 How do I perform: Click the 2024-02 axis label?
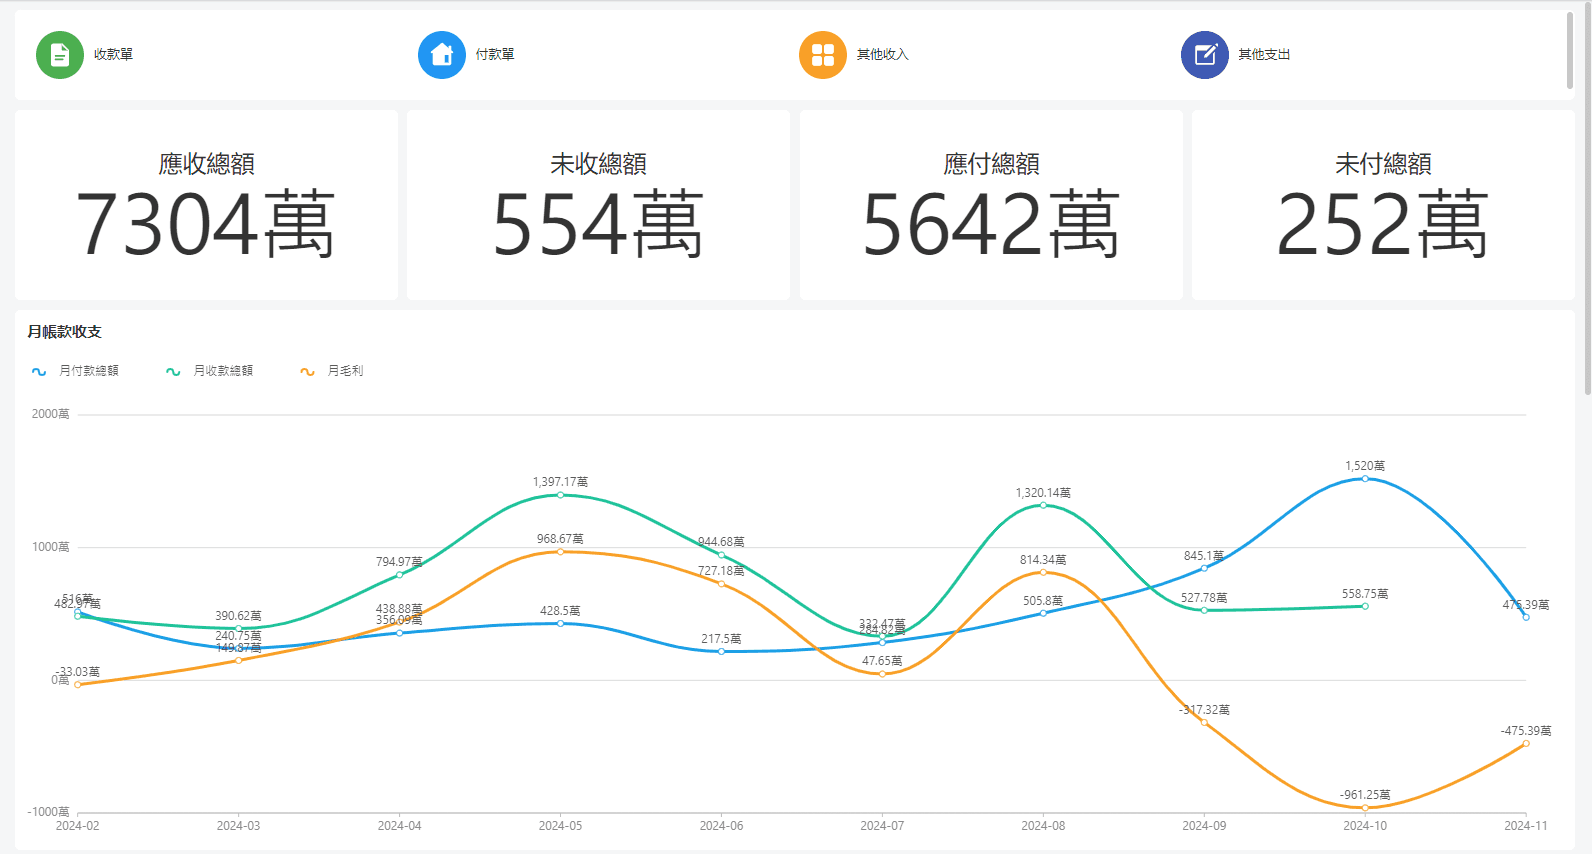point(77,826)
